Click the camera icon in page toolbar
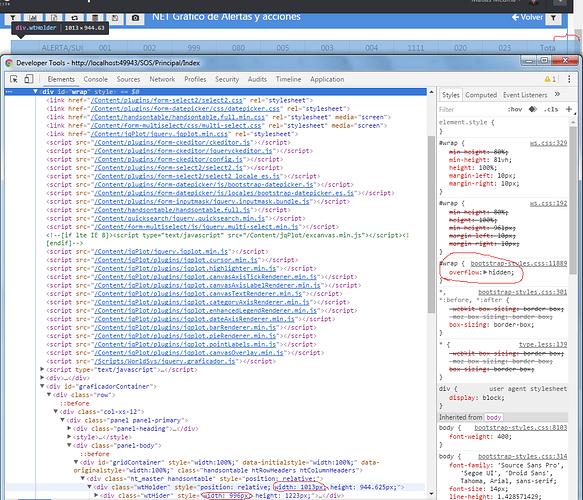This screenshot has width=583, height=500. click(135, 18)
